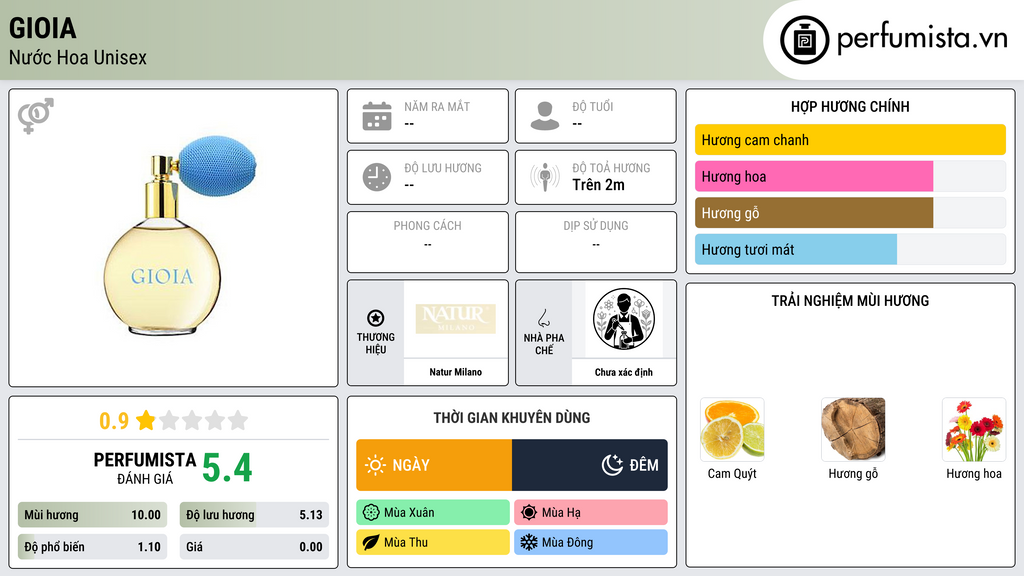Click the sun icon in Ngày
Viewport: 1024px width, 576px height.
pyautogui.click(x=375, y=465)
